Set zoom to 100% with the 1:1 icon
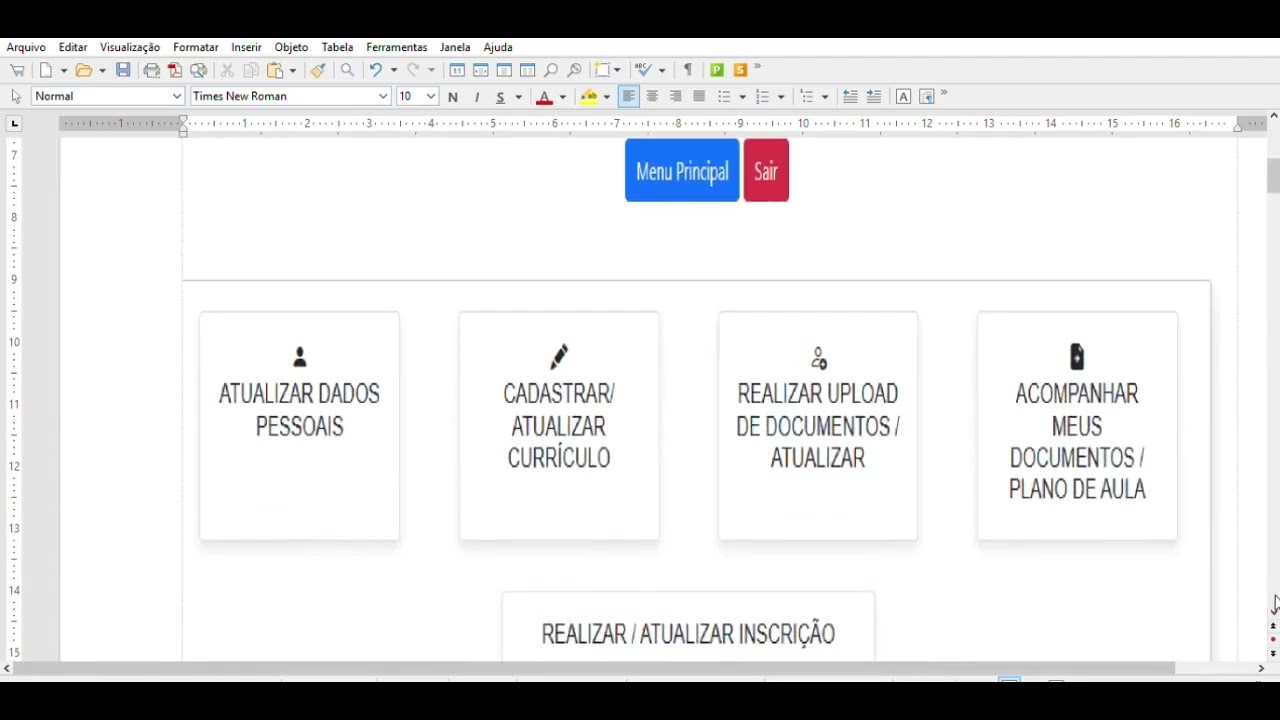The width and height of the screenshot is (1280, 720). [457, 70]
